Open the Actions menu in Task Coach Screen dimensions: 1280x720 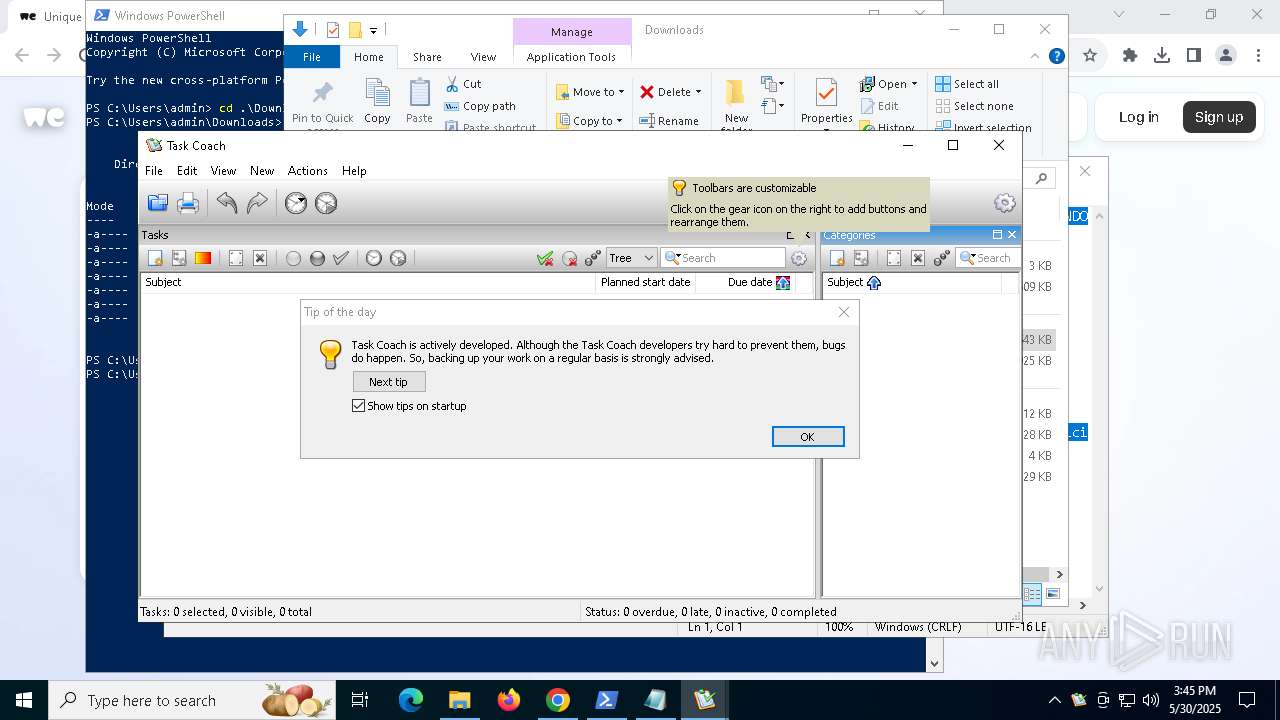[x=308, y=171]
